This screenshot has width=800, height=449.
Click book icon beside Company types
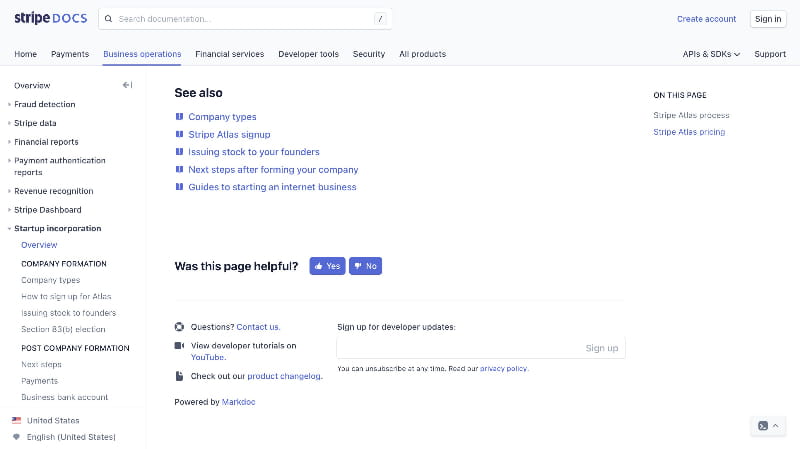click(x=179, y=117)
